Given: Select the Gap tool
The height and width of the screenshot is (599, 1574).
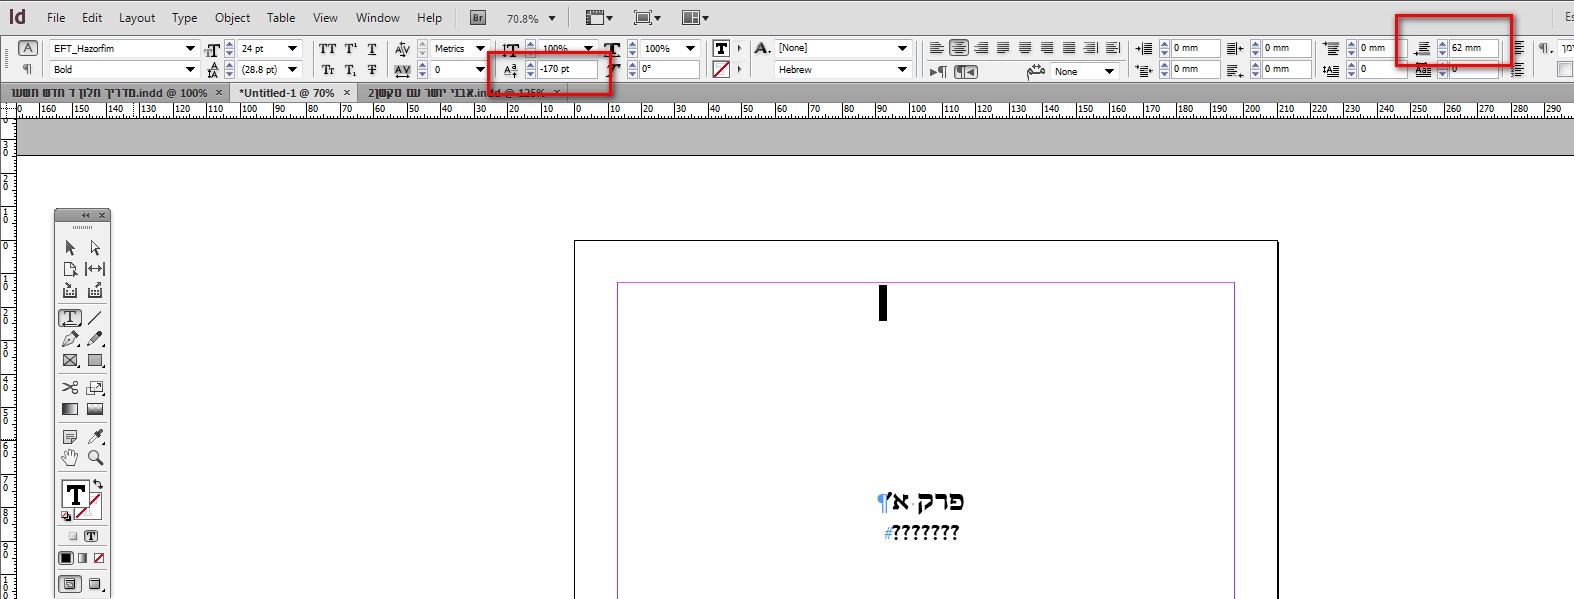Looking at the screenshot, I should point(95,269).
